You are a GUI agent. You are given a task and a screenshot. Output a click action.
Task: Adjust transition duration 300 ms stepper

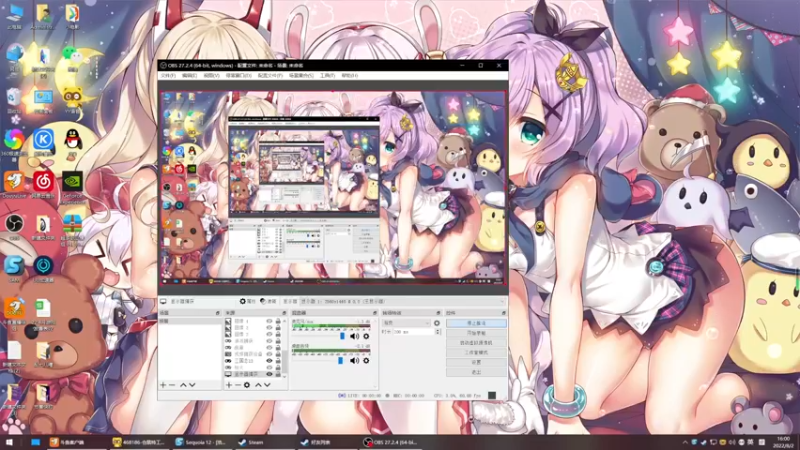(437, 332)
